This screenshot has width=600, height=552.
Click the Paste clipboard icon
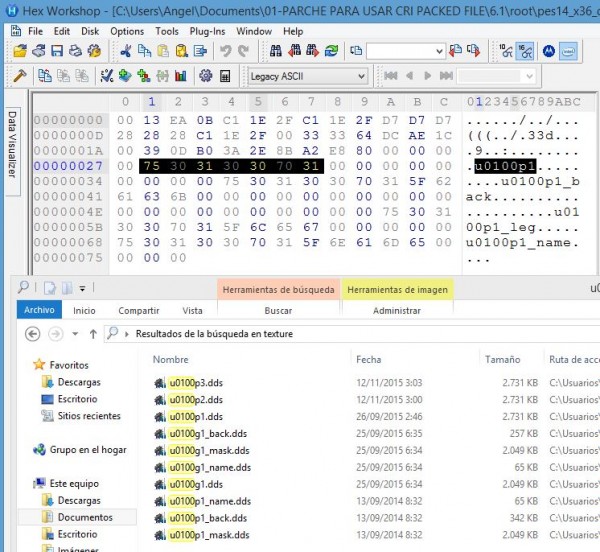pos(163,50)
